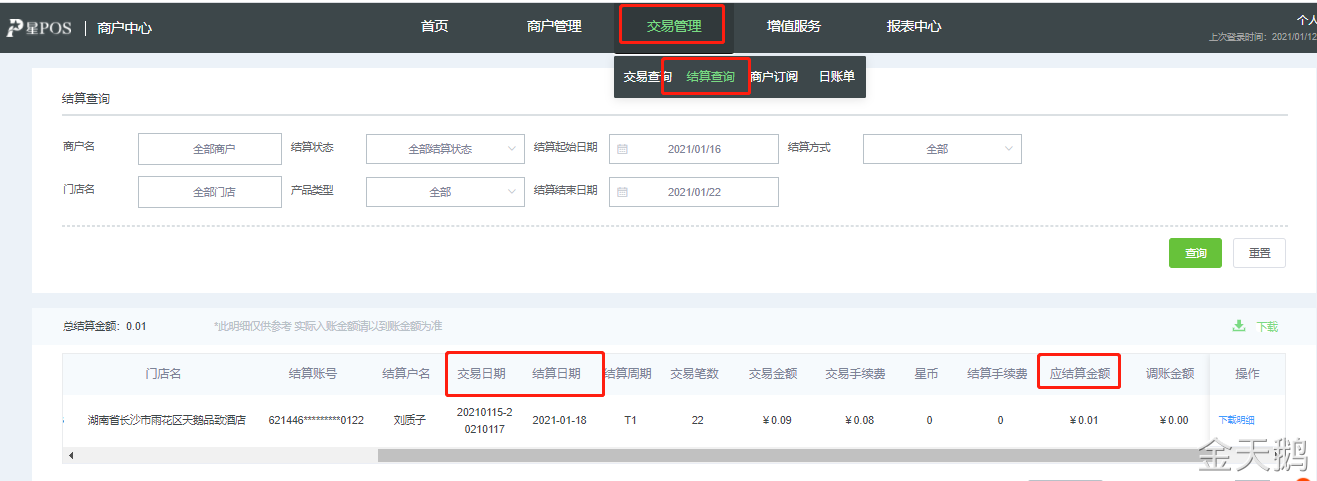Click the 调账金额 column header
Image resolution: width=1317 pixels, height=481 pixels.
coord(1170,374)
